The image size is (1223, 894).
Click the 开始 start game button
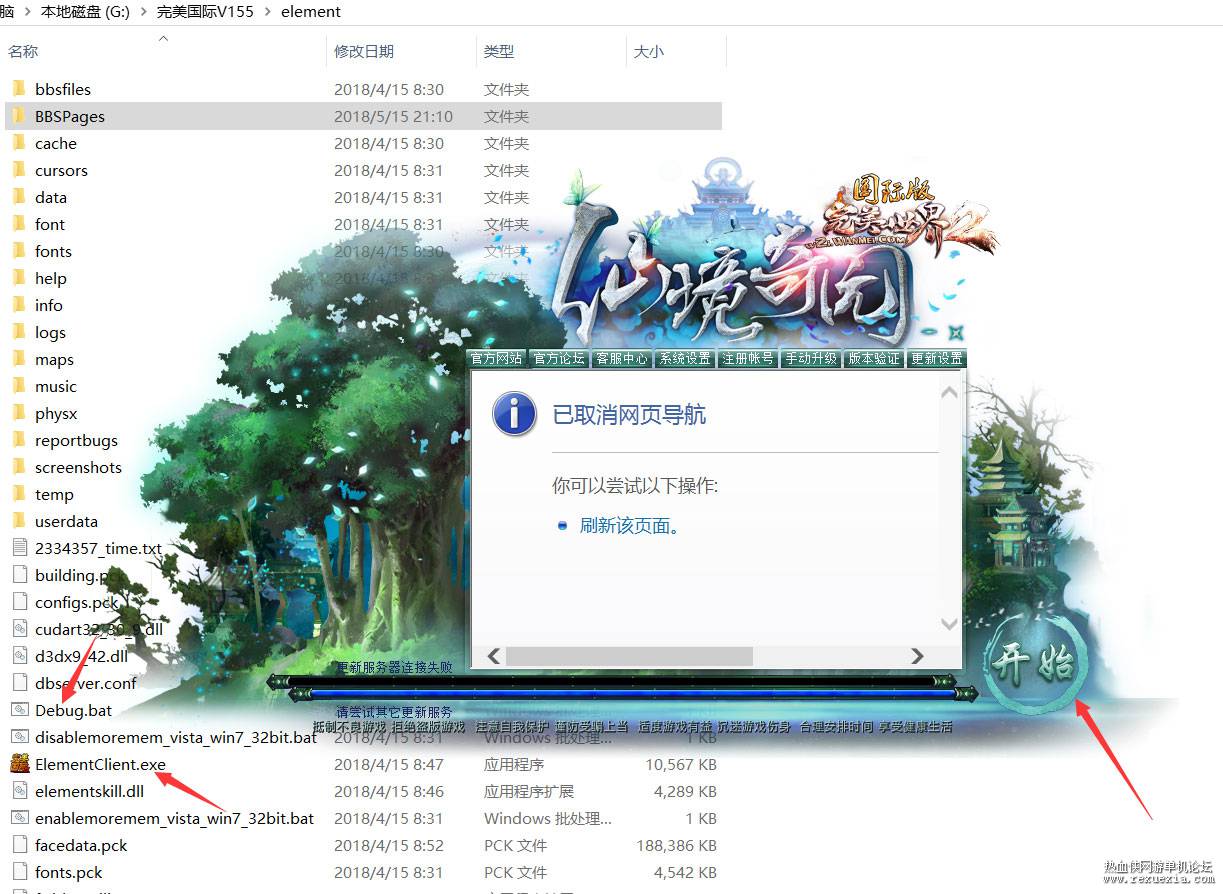click(1032, 662)
